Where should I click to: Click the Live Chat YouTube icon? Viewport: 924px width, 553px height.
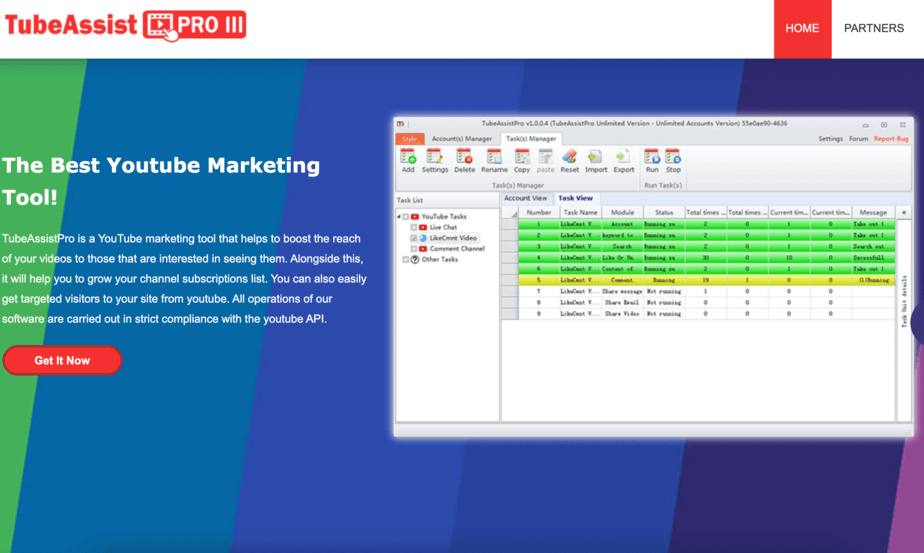423,228
